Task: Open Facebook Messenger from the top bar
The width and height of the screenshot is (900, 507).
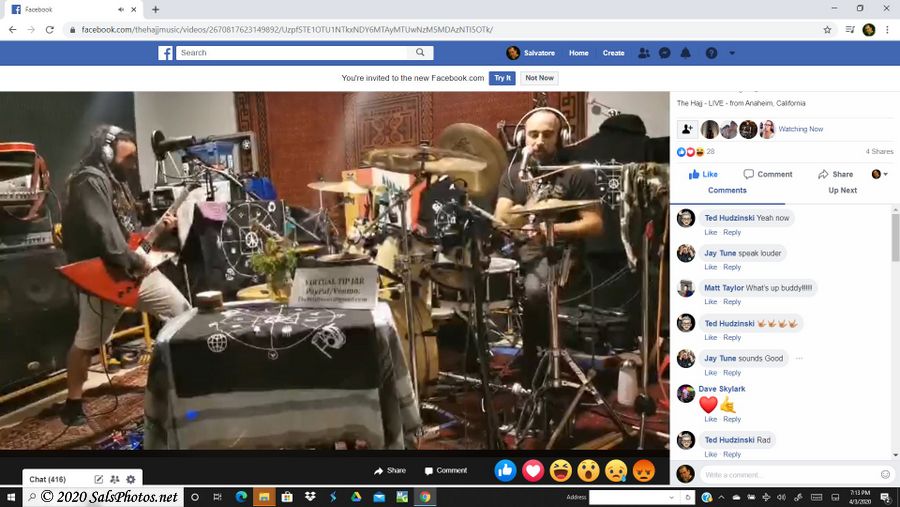Action: pos(664,53)
